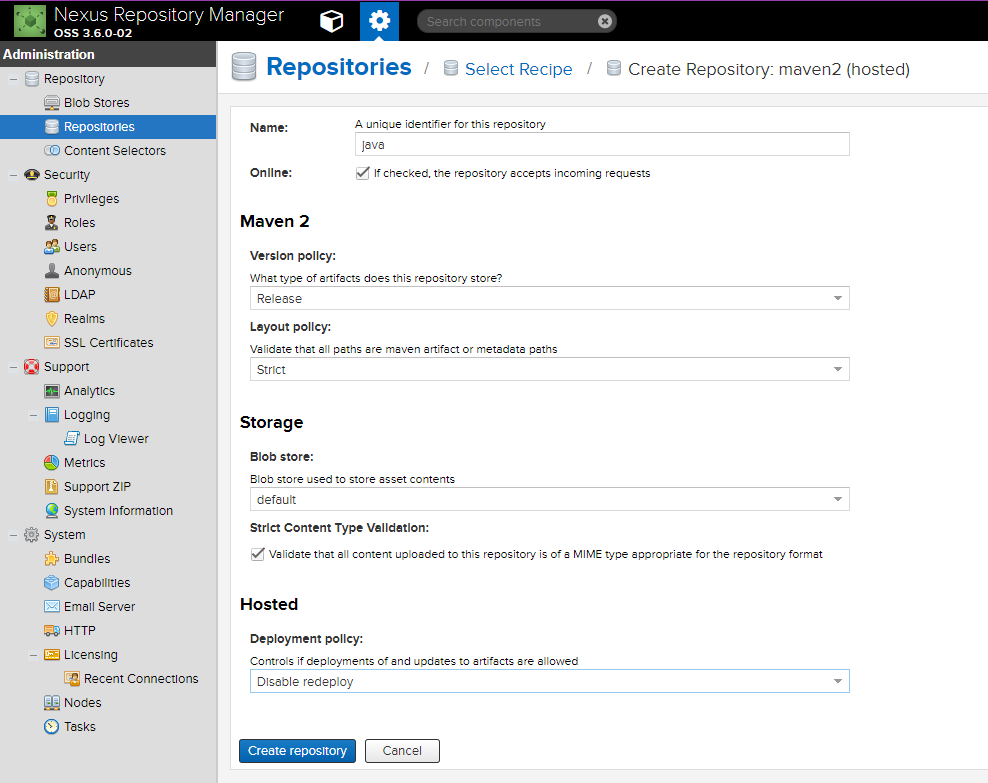The height and width of the screenshot is (783, 988).
Task: Collapse the Logging tree node
Action: [x=33, y=414]
